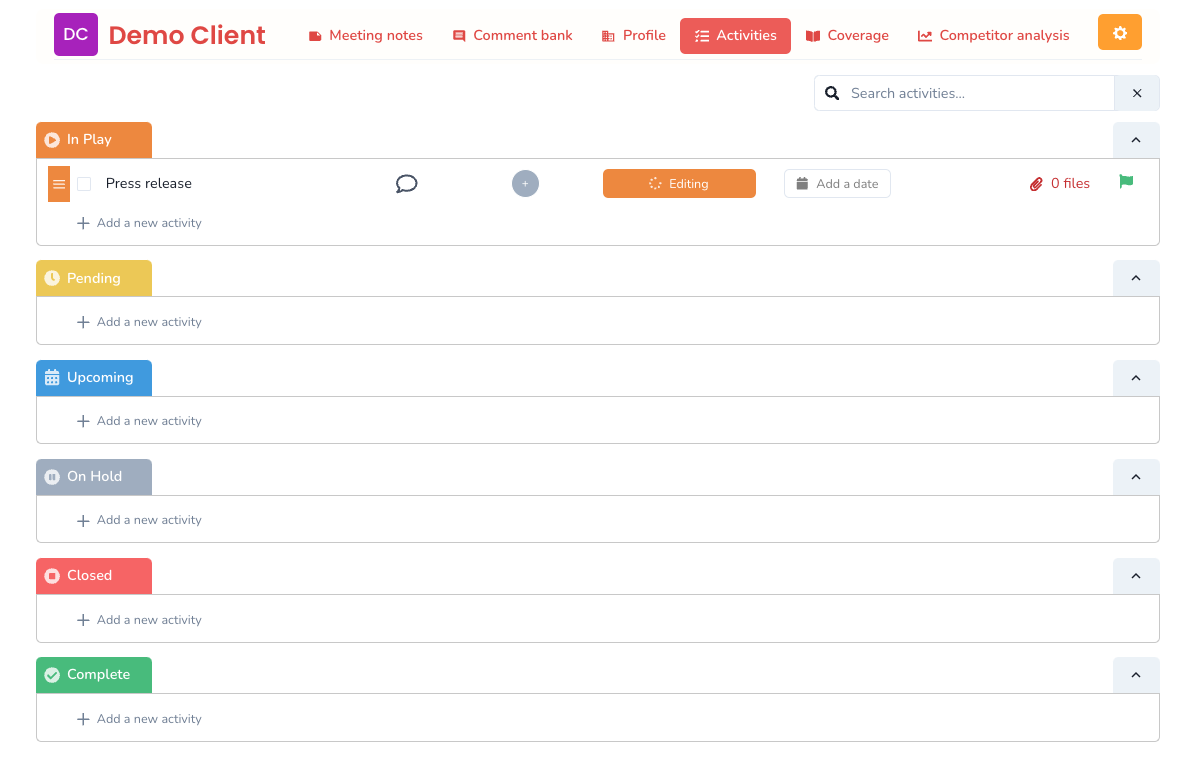1191x767 pixels.
Task: Open the 0 files attachment link
Action: 1069,183
